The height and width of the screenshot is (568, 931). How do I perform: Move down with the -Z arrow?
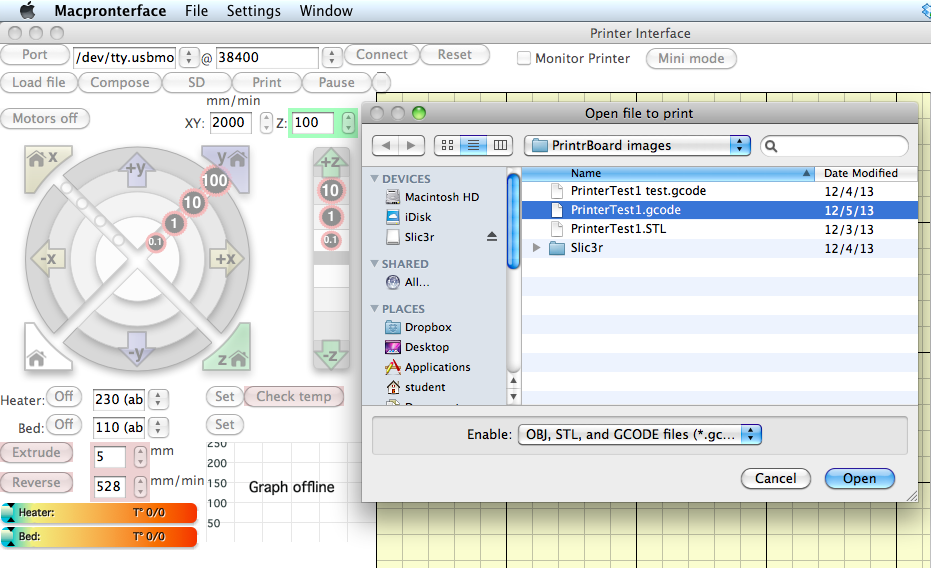[331, 356]
